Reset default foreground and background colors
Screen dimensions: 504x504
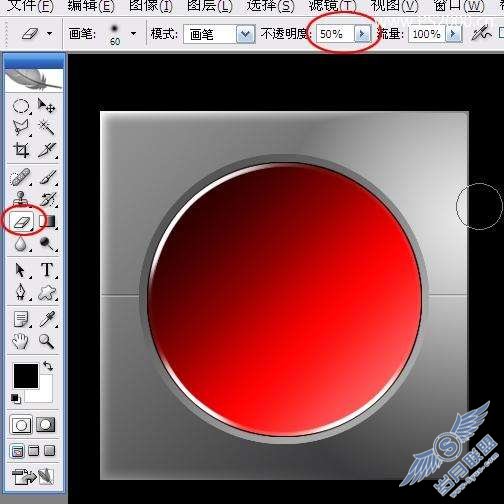(x=16, y=398)
